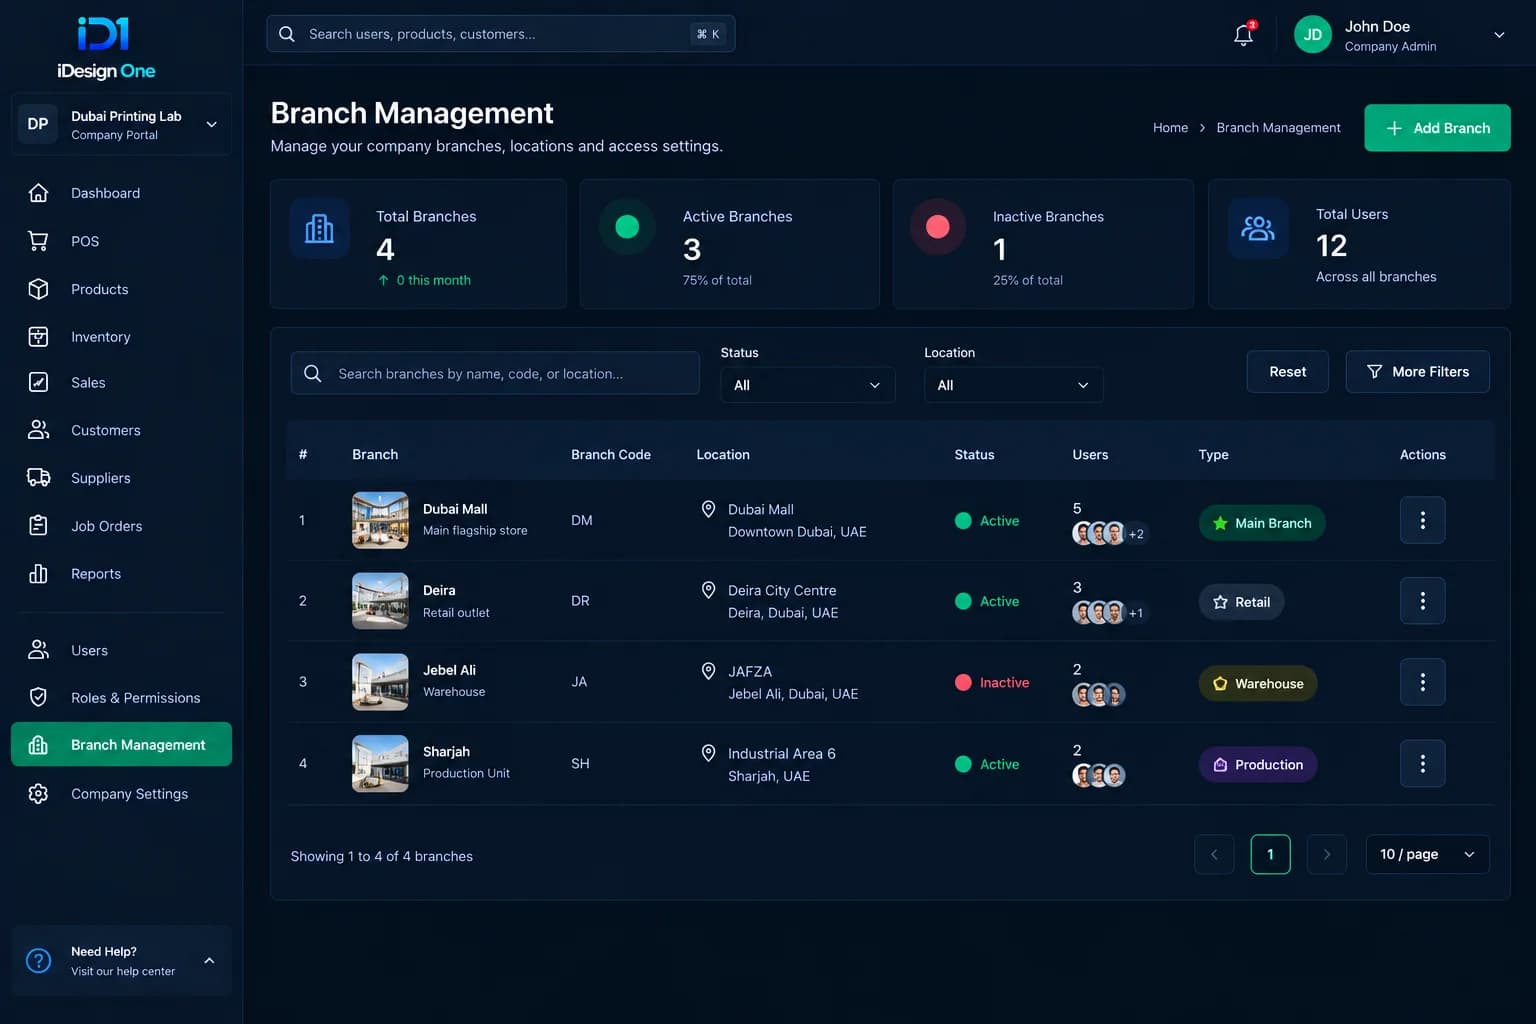Click the Need Help question mark icon

(38, 961)
